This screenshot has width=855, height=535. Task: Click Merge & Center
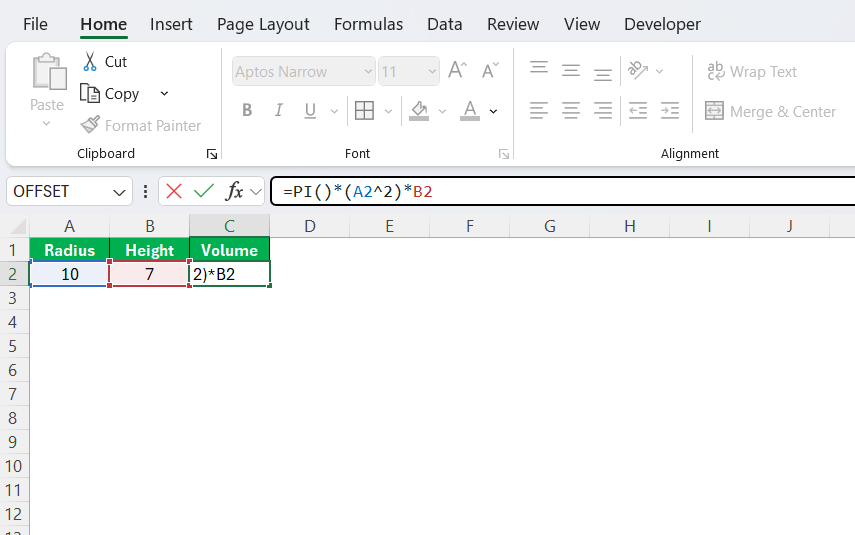[770, 111]
